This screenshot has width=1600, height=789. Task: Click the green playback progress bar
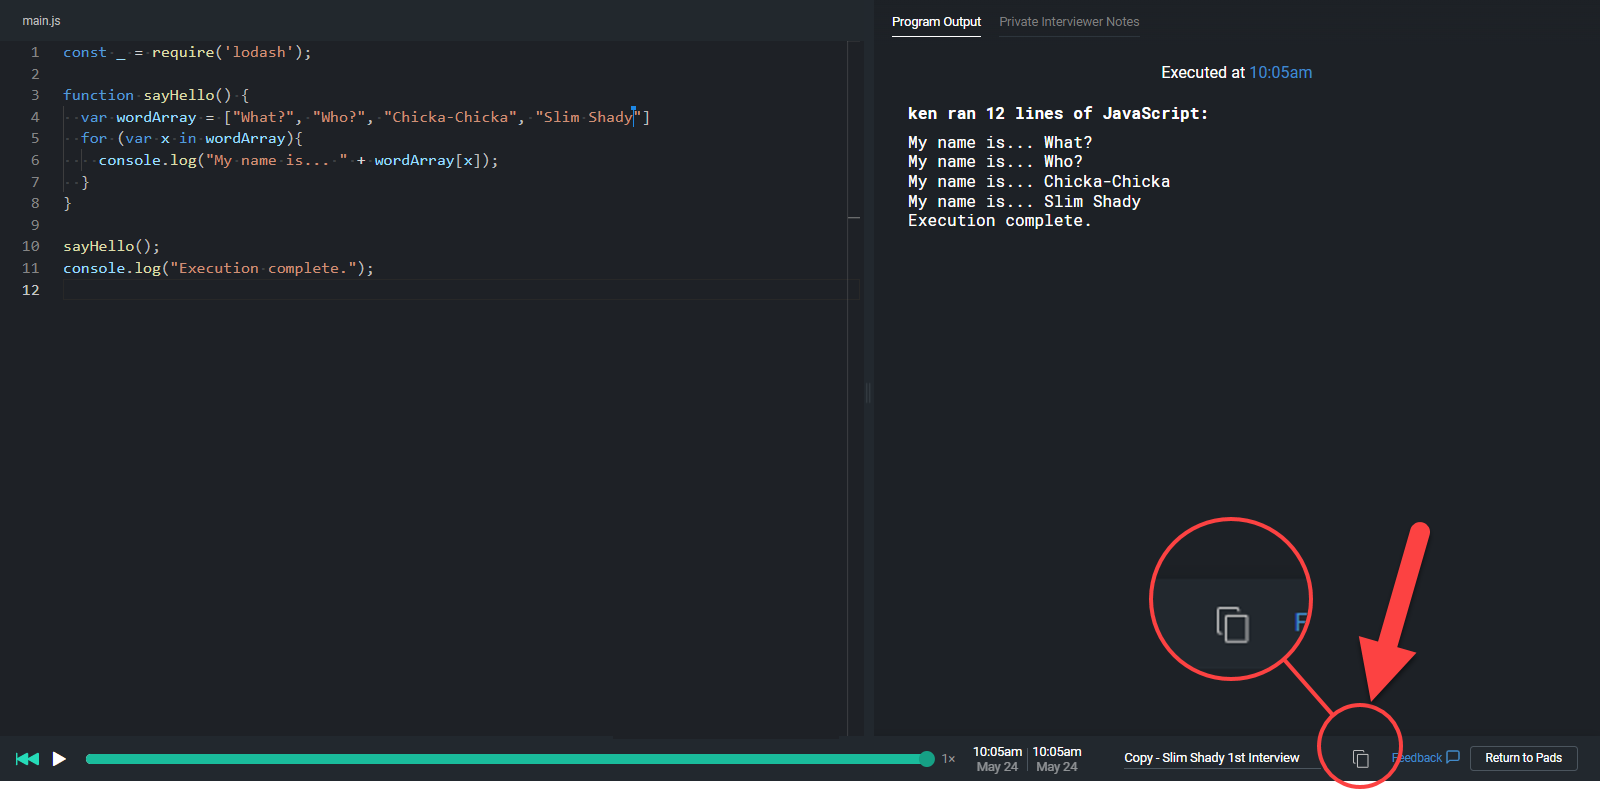(x=506, y=759)
